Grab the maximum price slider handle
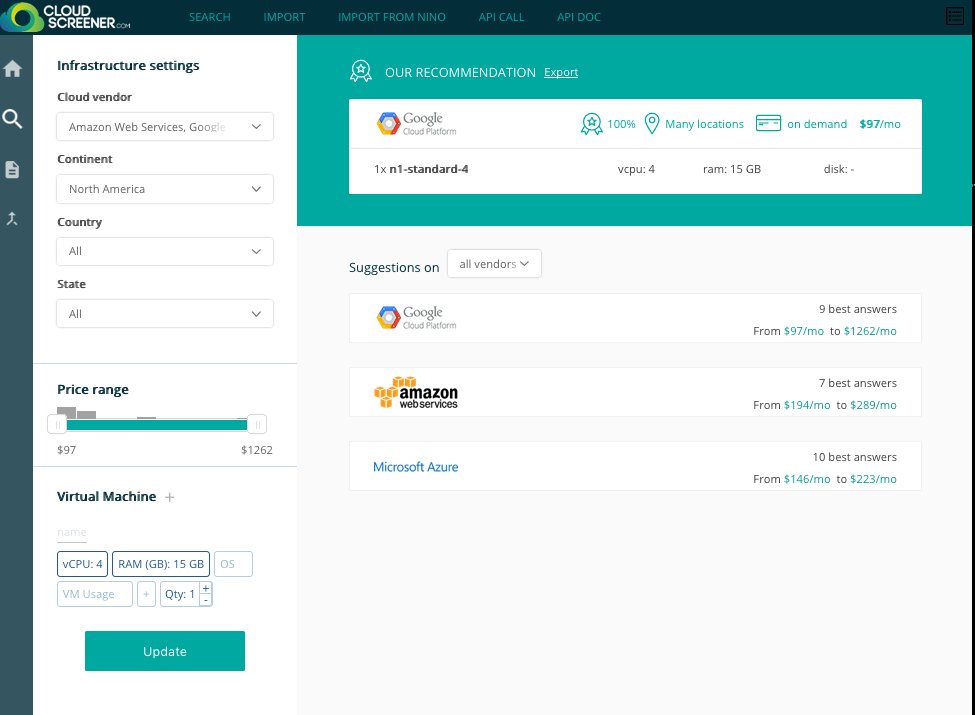The width and height of the screenshot is (975, 715). [257, 425]
